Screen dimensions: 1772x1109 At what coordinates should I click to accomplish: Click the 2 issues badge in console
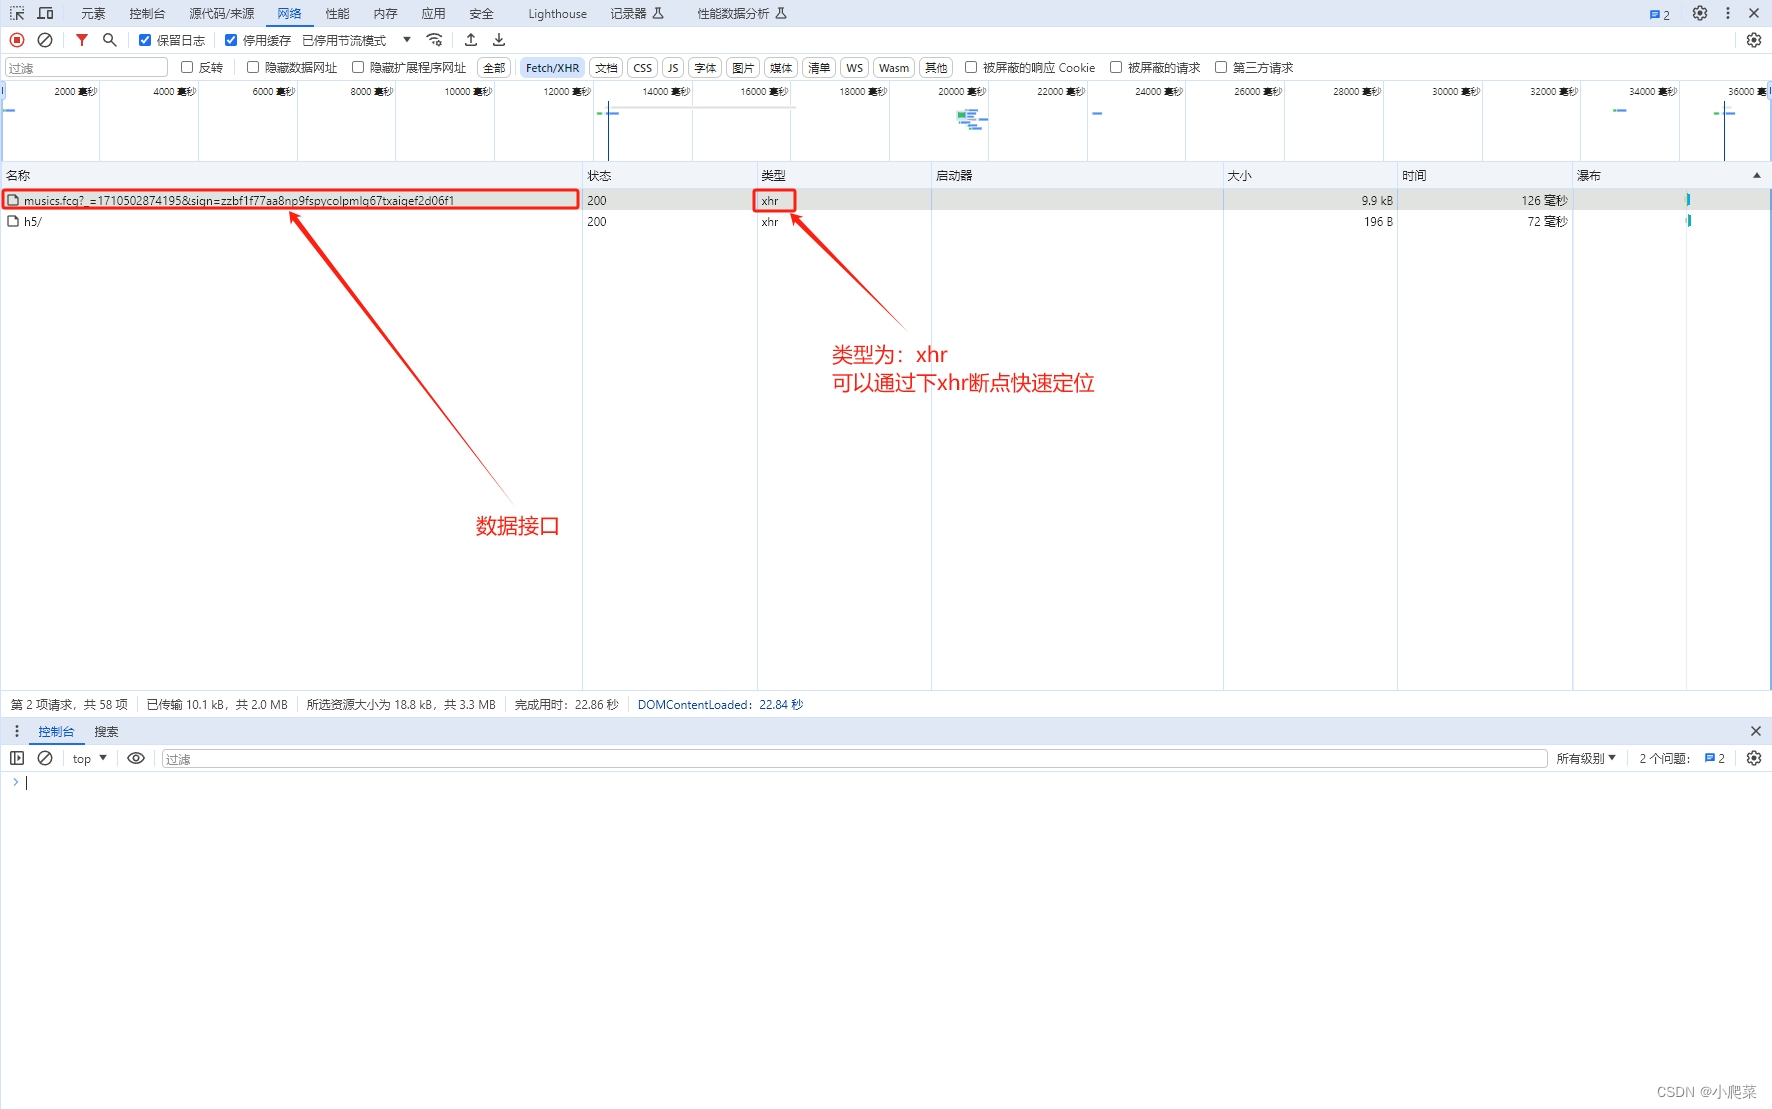(x=1715, y=758)
